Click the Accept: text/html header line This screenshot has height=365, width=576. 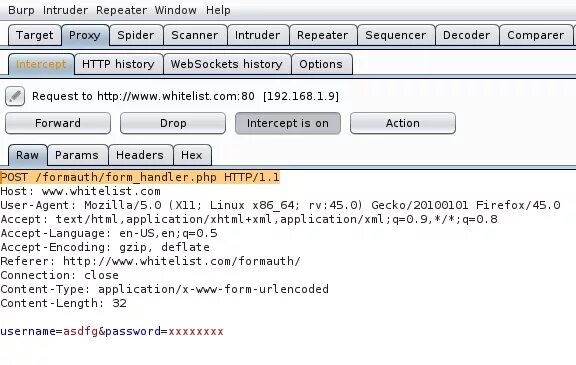(x=249, y=219)
